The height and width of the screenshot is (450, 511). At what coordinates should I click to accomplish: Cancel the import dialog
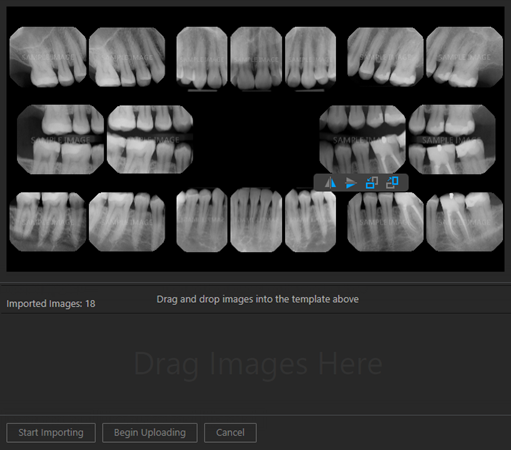click(230, 433)
